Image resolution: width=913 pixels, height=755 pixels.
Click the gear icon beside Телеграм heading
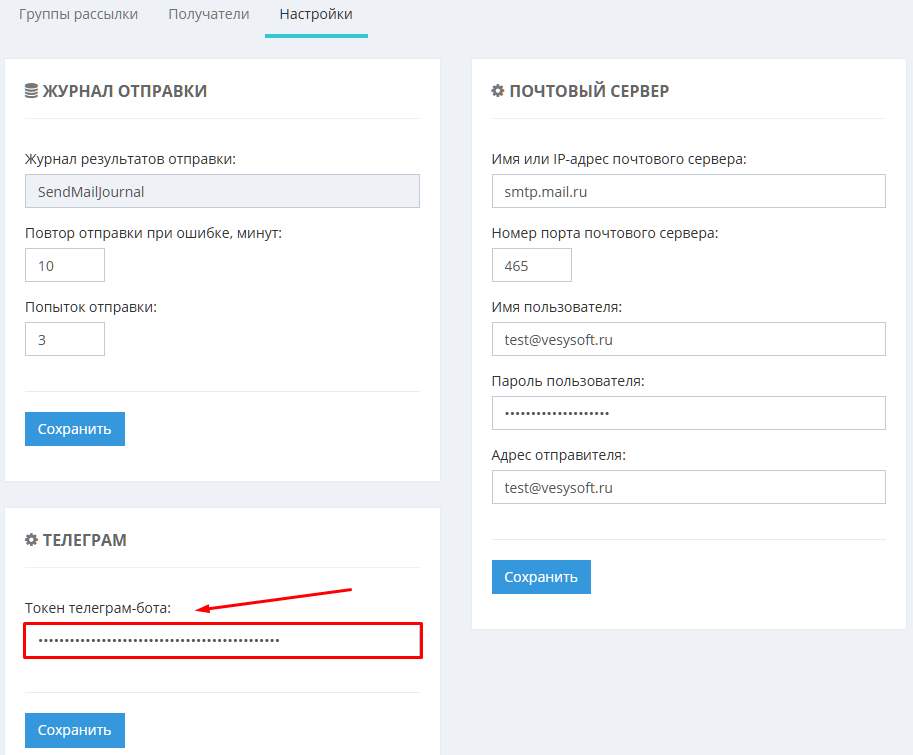pos(31,540)
